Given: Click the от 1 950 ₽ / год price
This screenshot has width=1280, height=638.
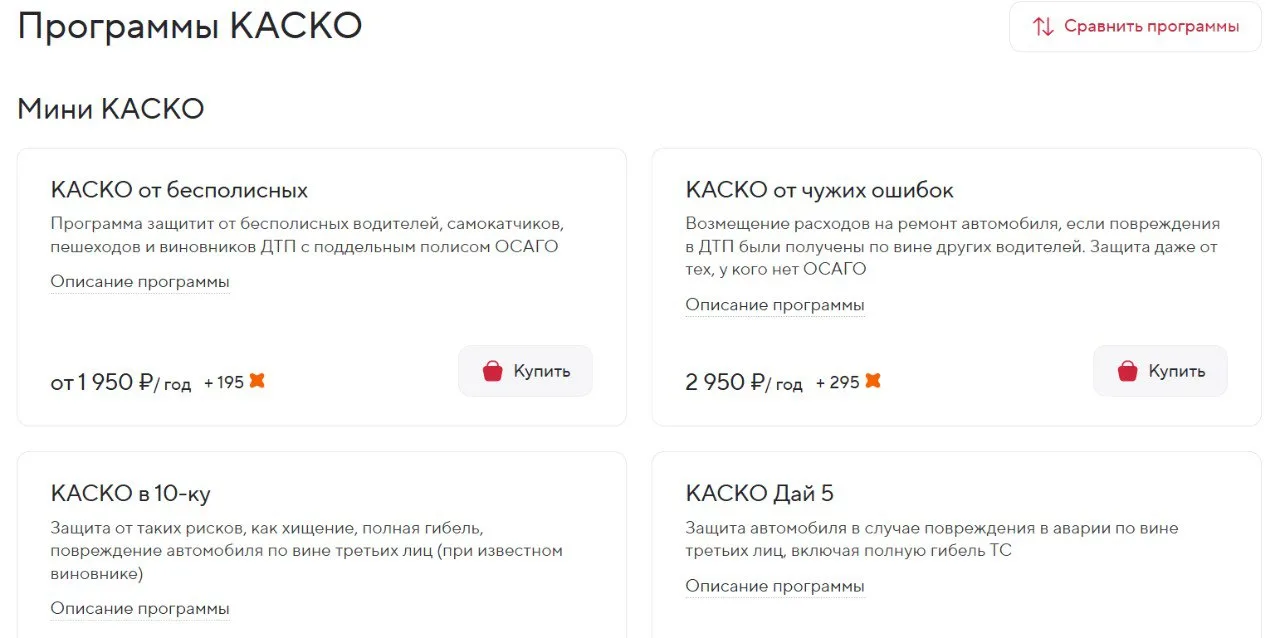Looking at the screenshot, I should pos(120,382).
